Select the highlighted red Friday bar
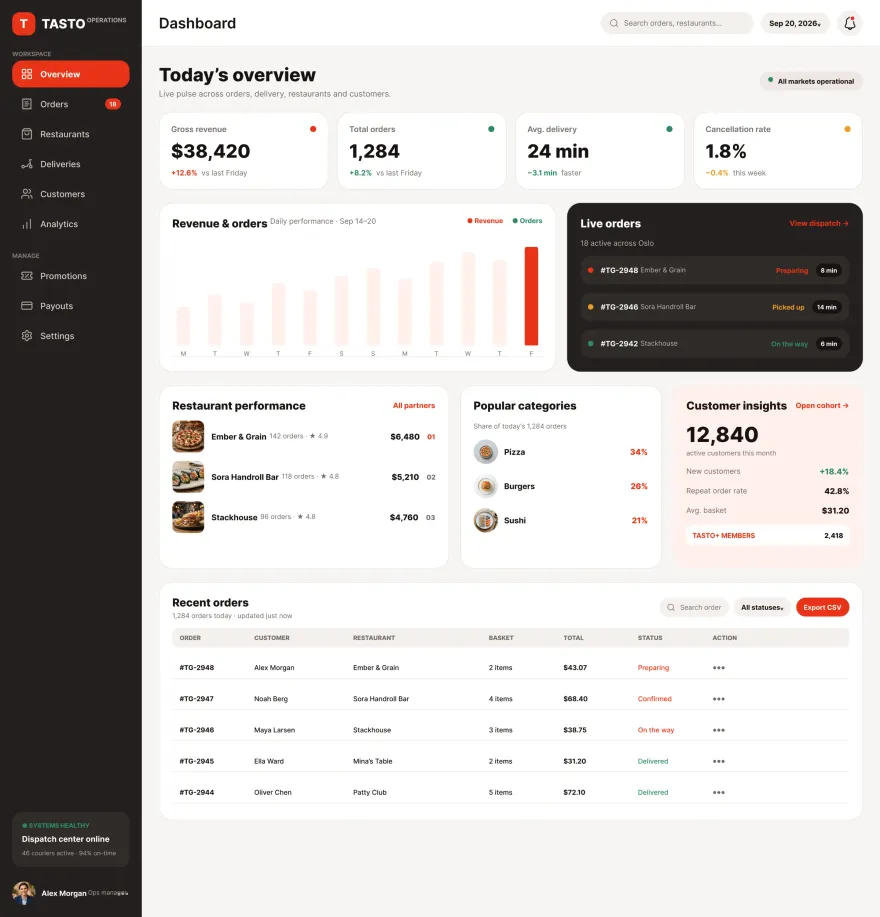The height and width of the screenshot is (917, 880). pyautogui.click(x=531, y=296)
